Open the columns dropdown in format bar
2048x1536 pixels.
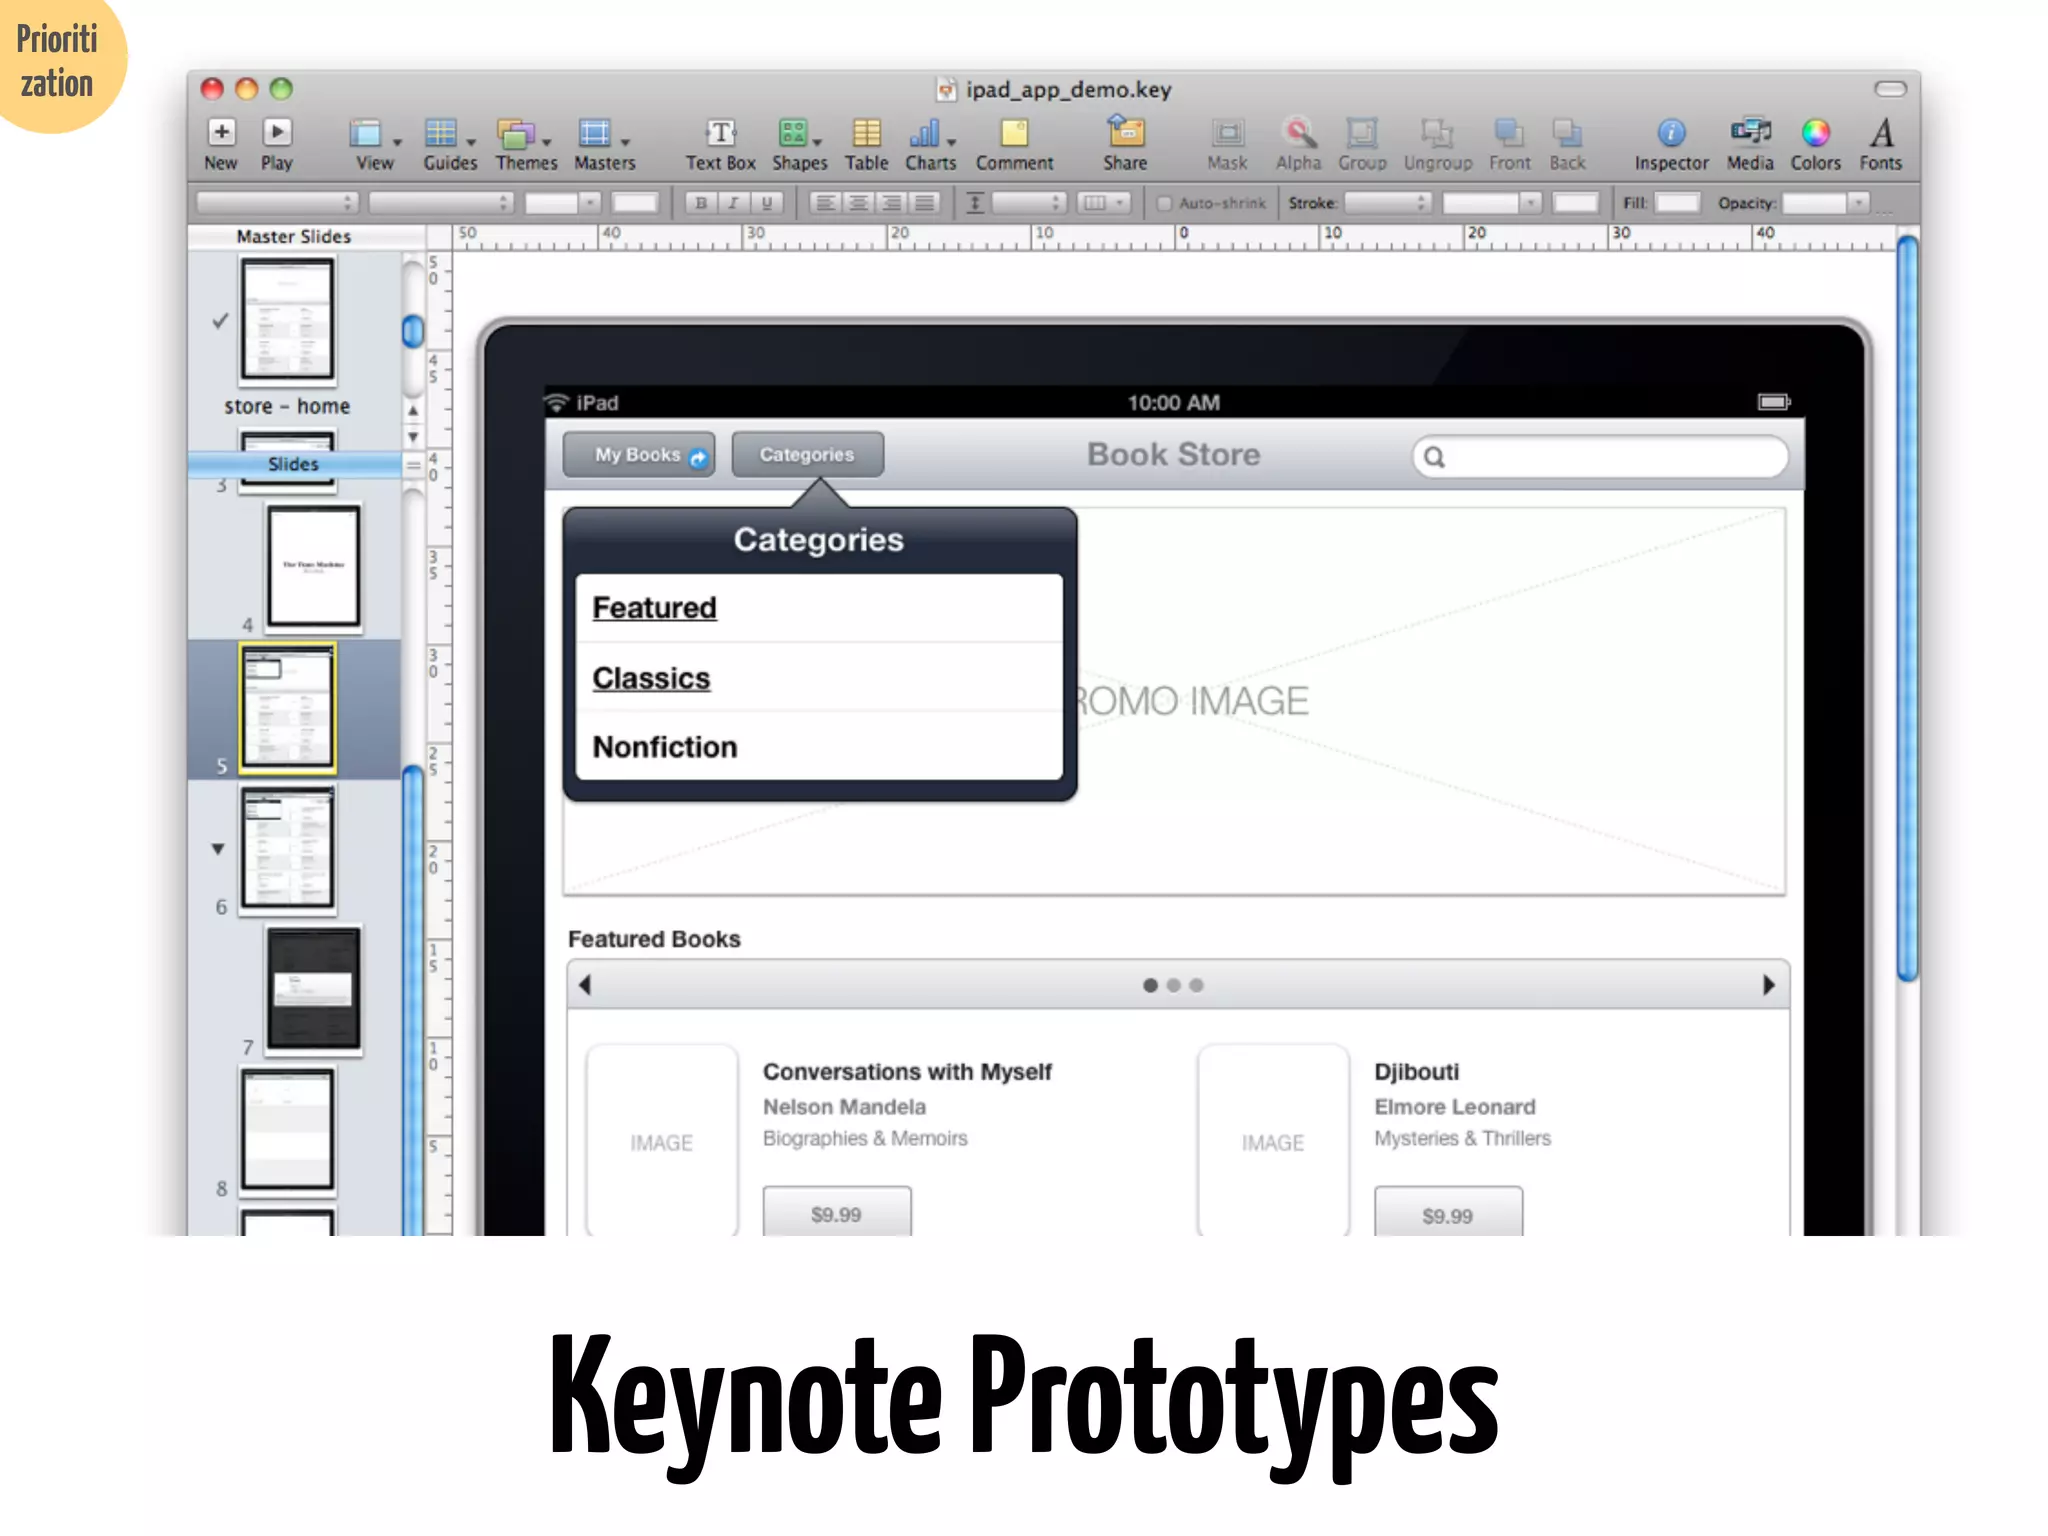pos(1103,203)
